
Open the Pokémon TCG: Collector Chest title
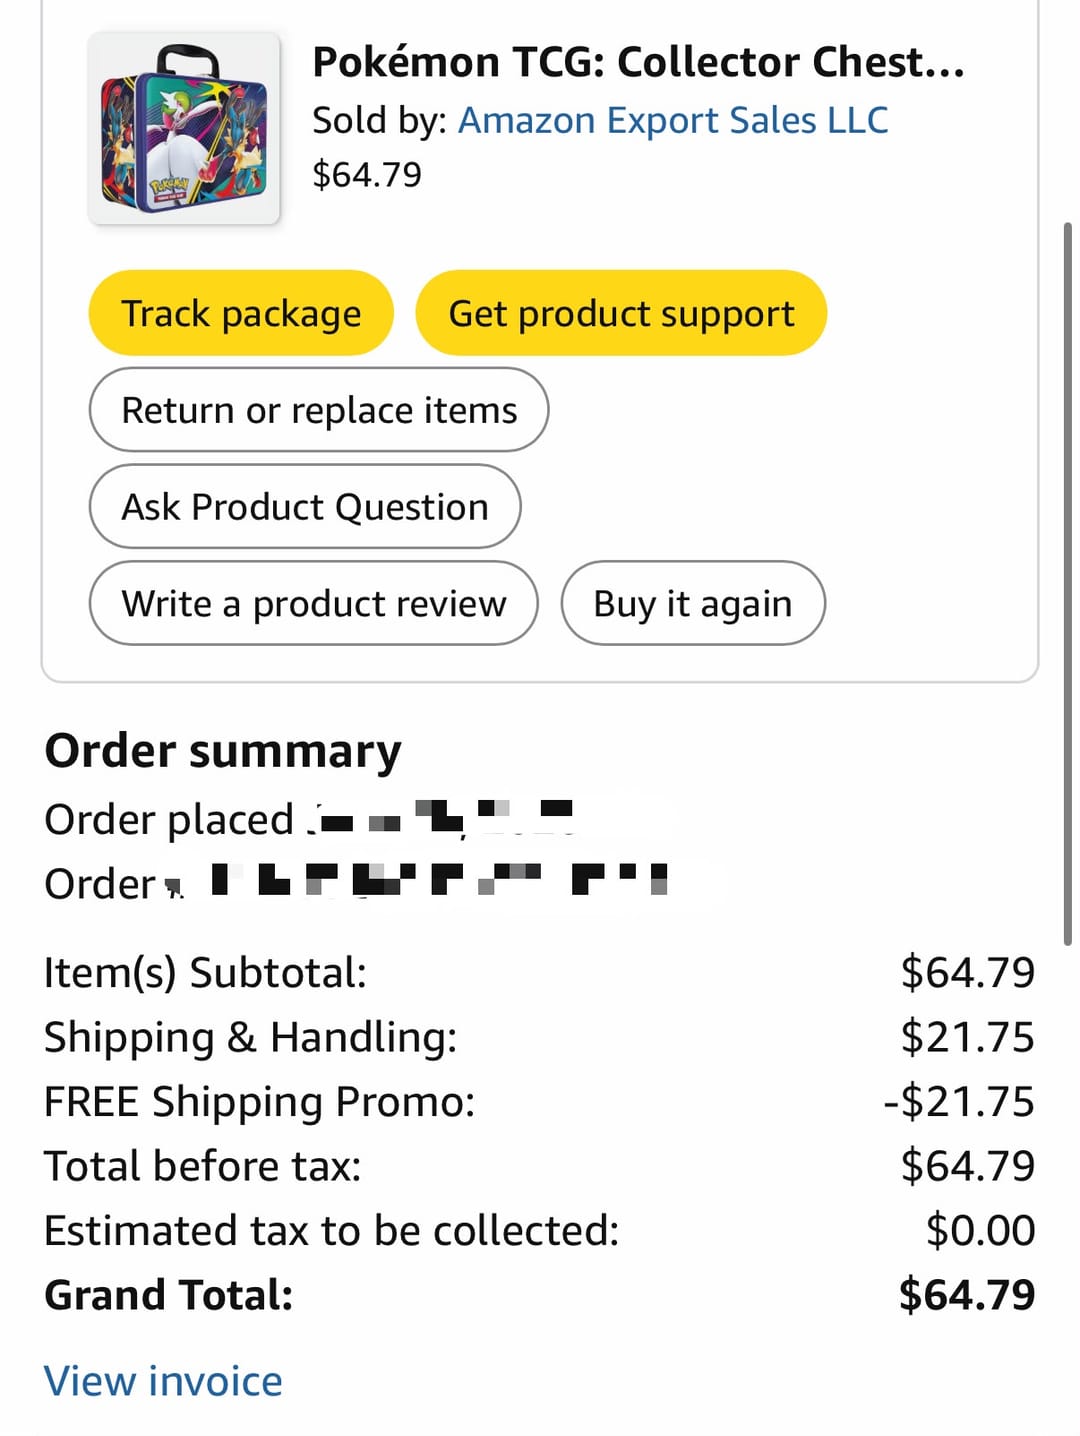(638, 62)
